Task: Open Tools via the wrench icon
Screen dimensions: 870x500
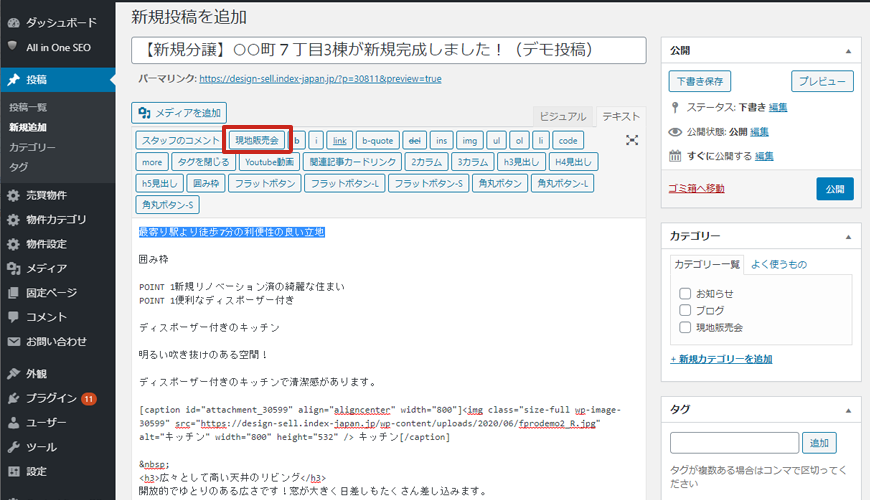Action: (13, 447)
